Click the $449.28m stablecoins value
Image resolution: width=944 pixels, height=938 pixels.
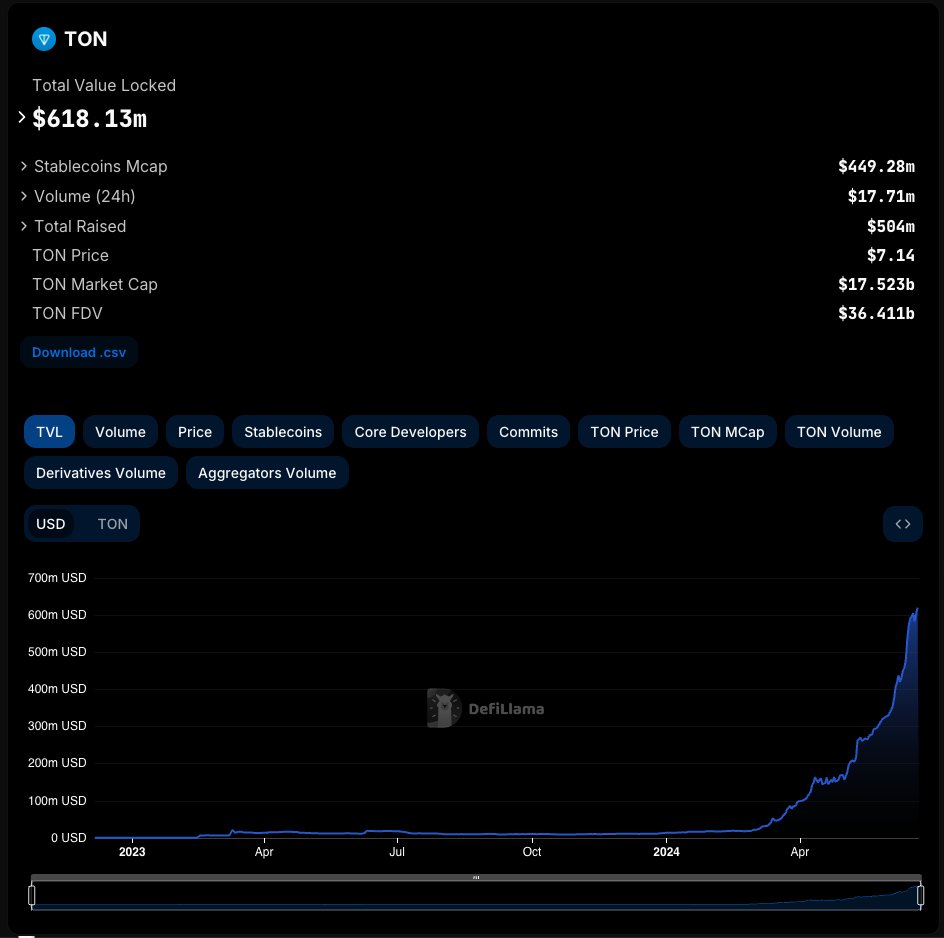pyautogui.click(x=877, y=166)
